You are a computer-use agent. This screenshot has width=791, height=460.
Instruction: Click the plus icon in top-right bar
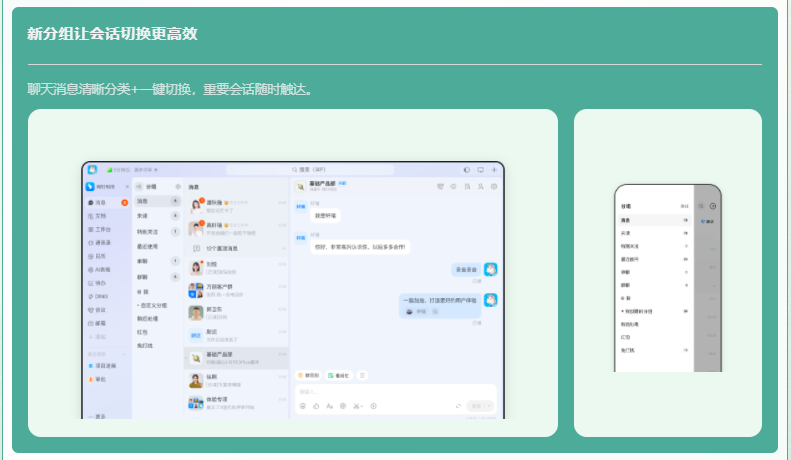(x=494, y=170)
